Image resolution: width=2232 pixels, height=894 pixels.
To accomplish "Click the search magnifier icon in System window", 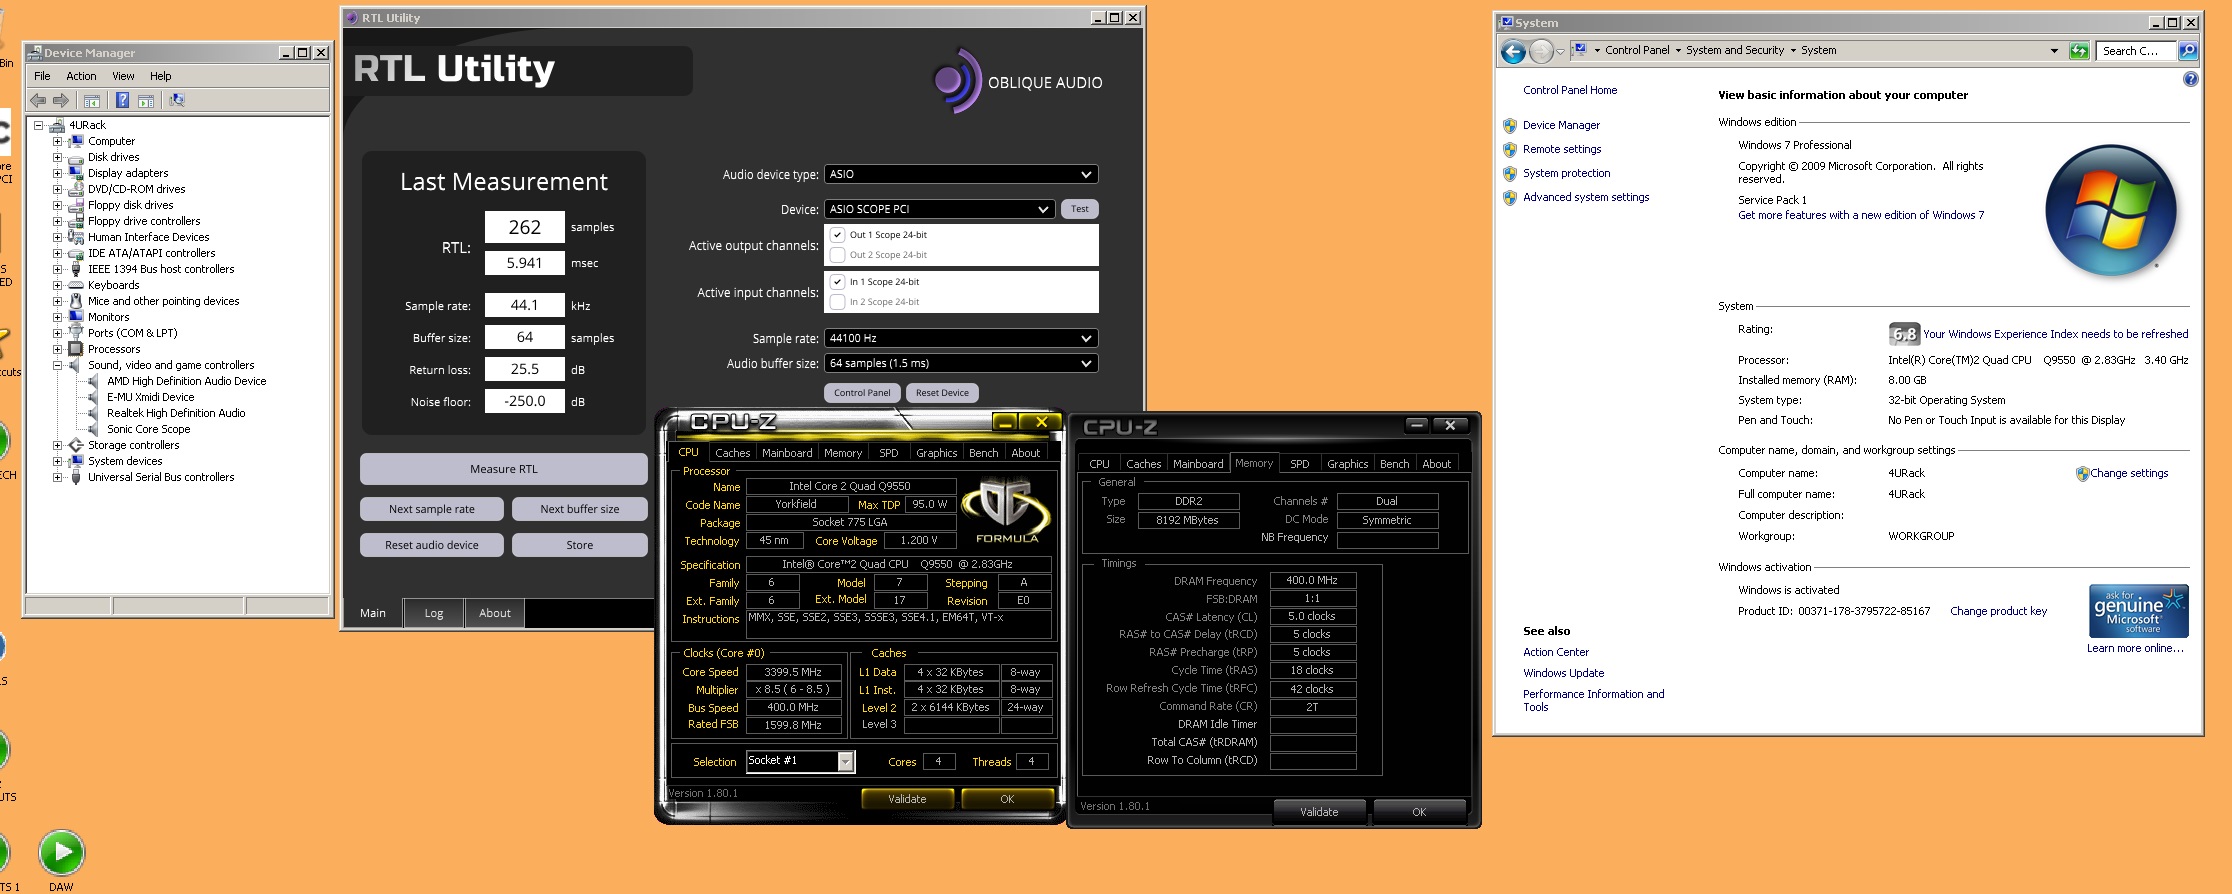I will click(2188, 51).
